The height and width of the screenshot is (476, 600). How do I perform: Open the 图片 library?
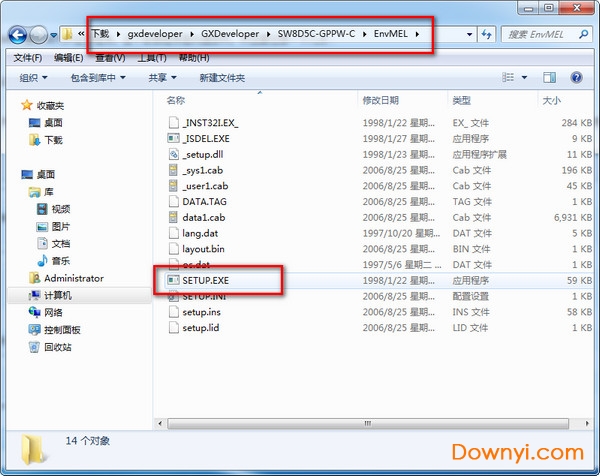pos(61,227)
